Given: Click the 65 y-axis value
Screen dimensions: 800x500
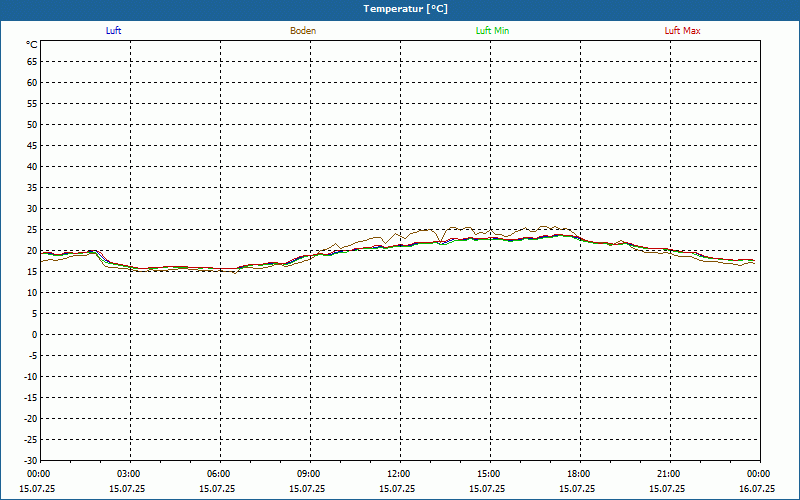Looking at the screenshot, I should tap(32, 62).
